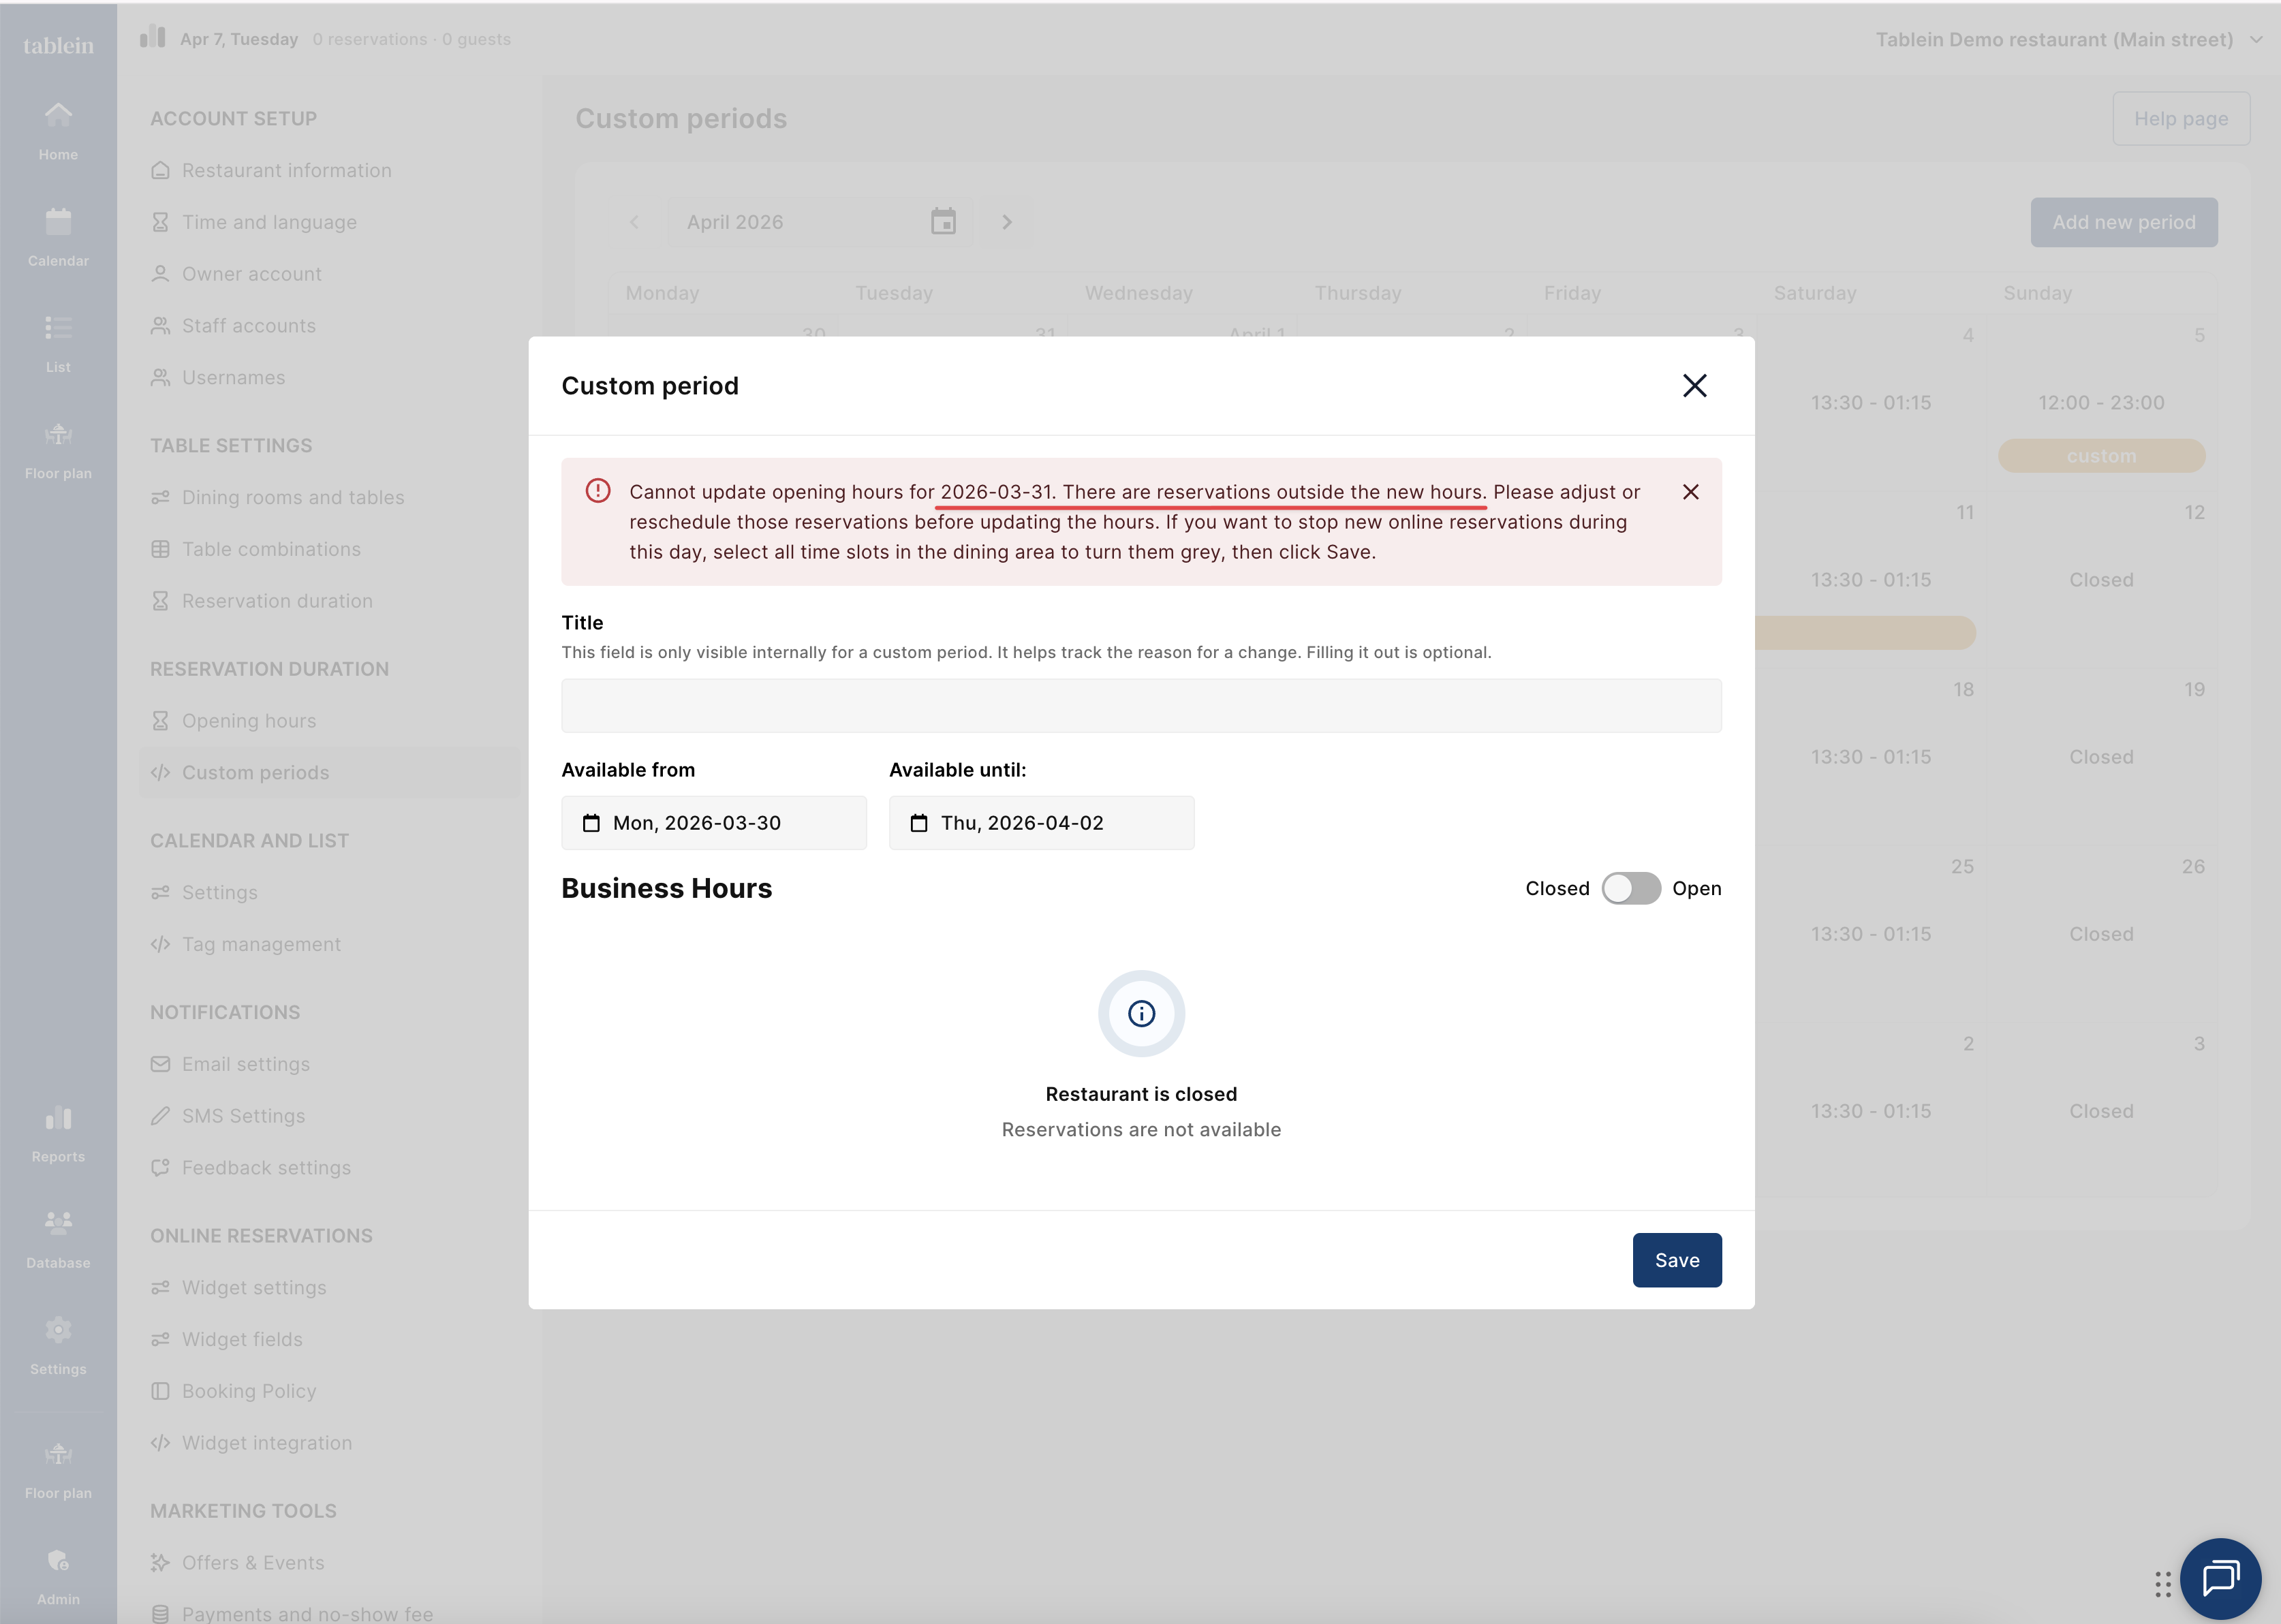Go to Home in sidebar
Screen dimensions: 2281x1624
[x=58, y=131]
